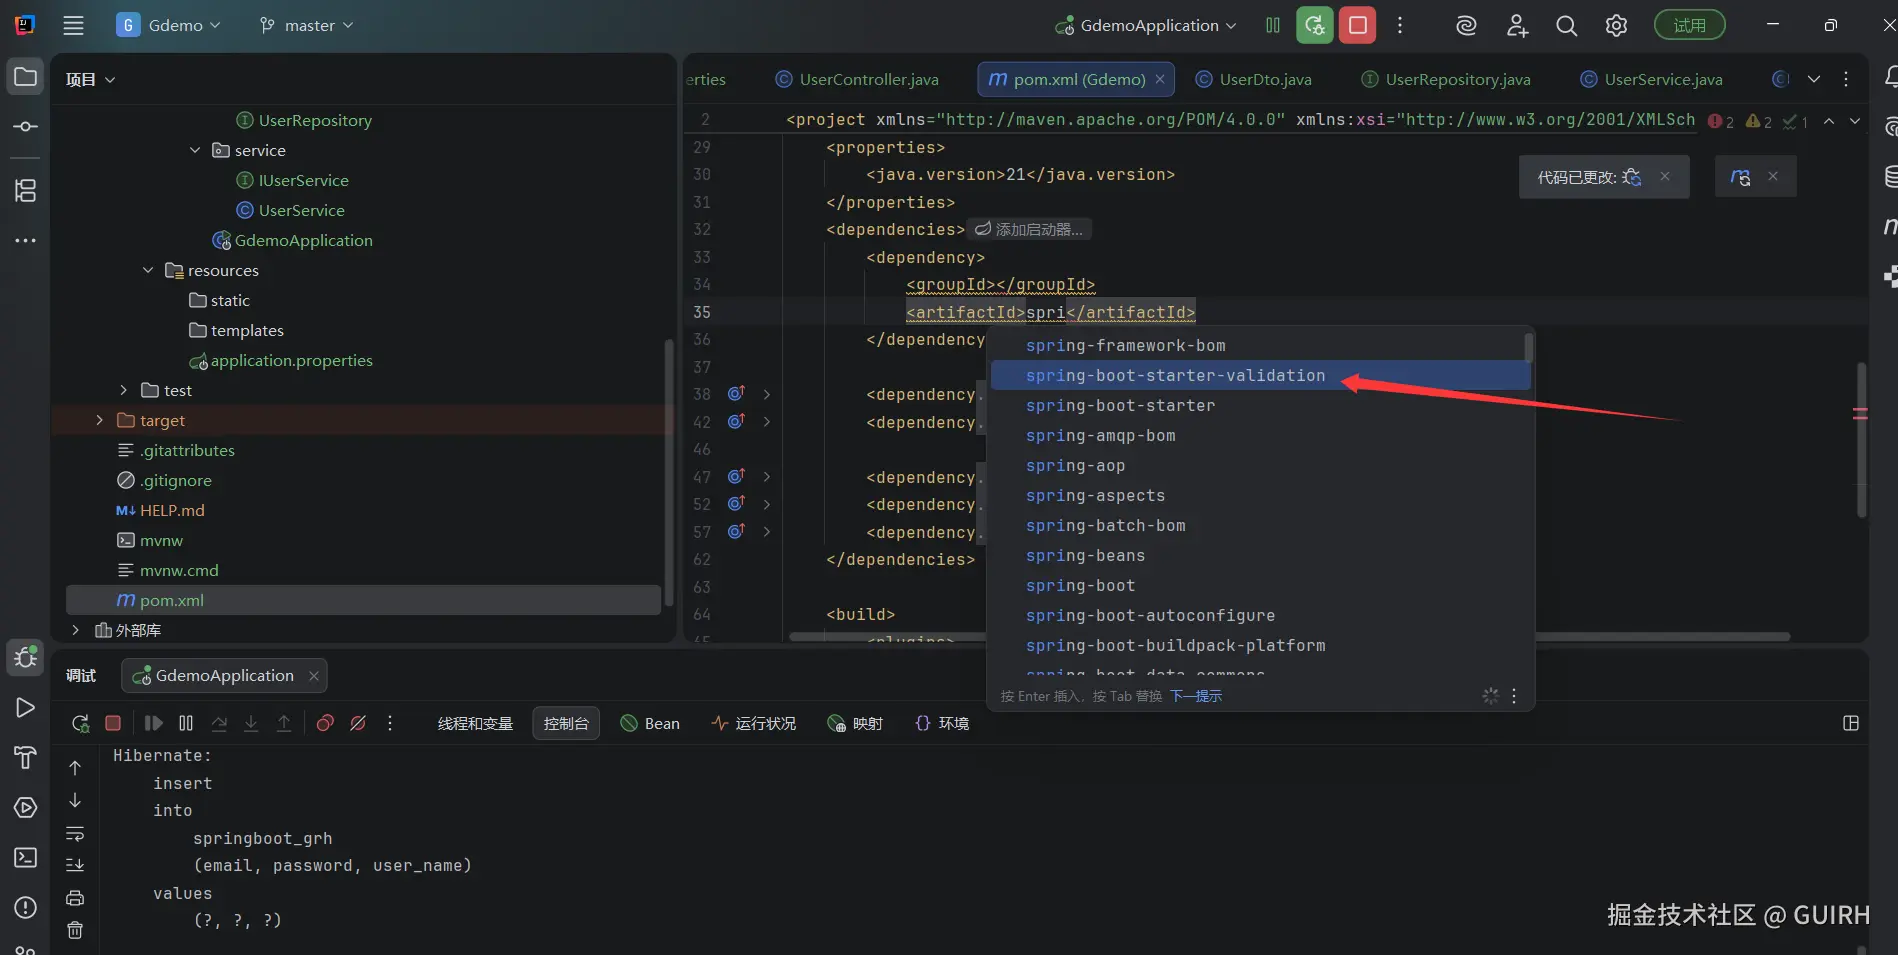
Task: Load Maven changes from the floating icon
Action: click(x=1741, y=177)
